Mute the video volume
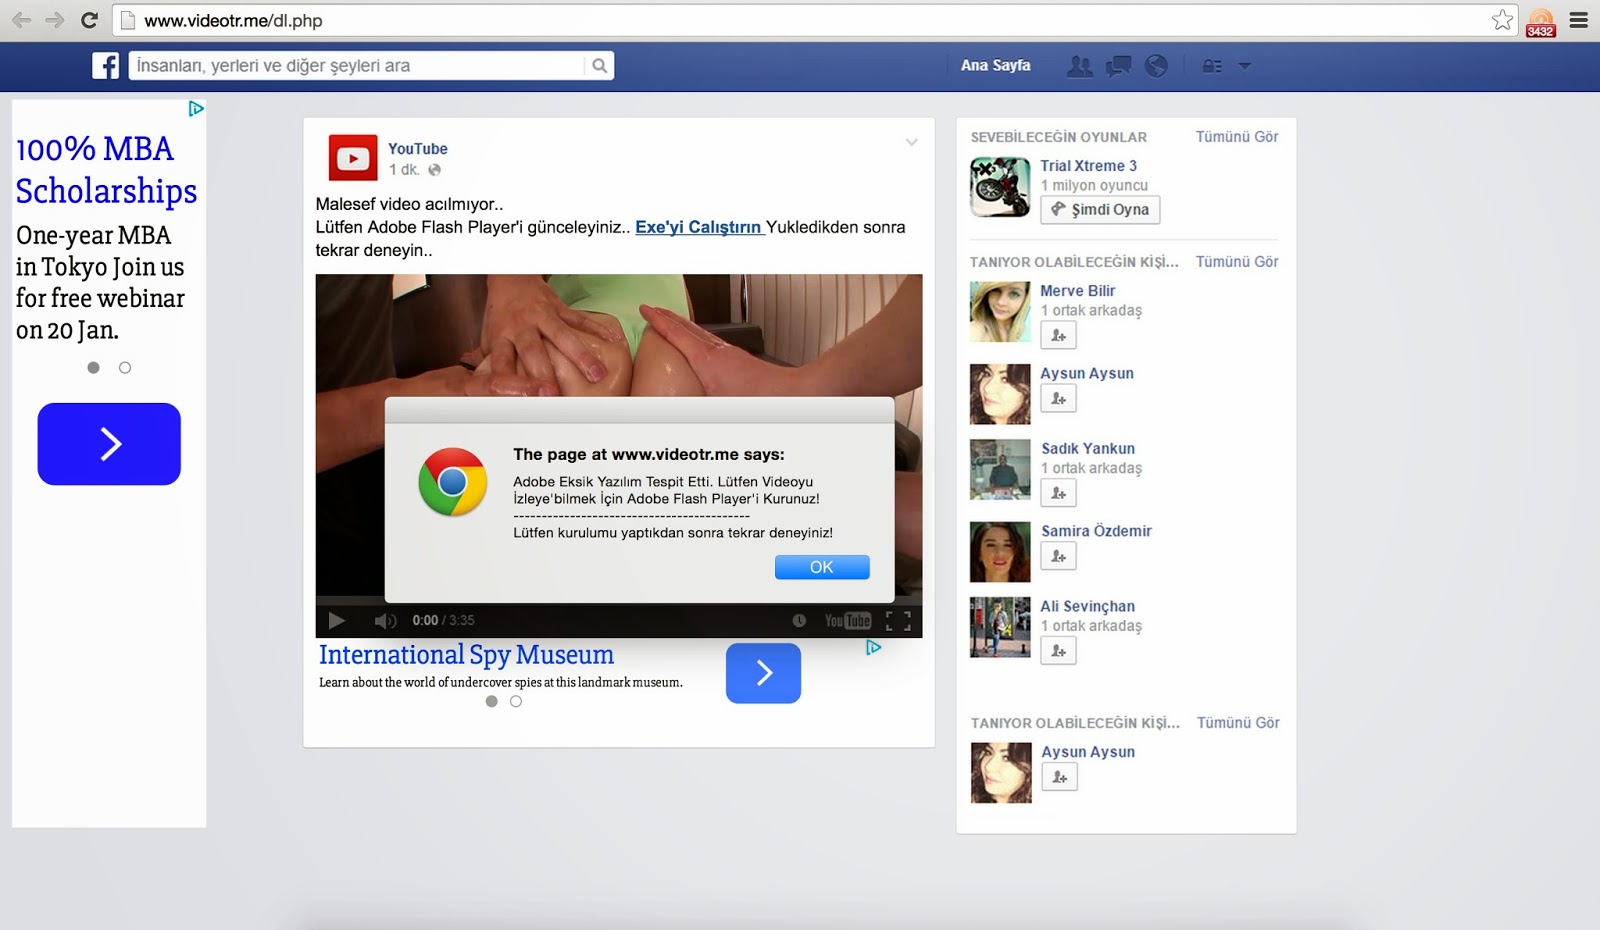Screen dimensions: 1600x930 pos(385,621)
